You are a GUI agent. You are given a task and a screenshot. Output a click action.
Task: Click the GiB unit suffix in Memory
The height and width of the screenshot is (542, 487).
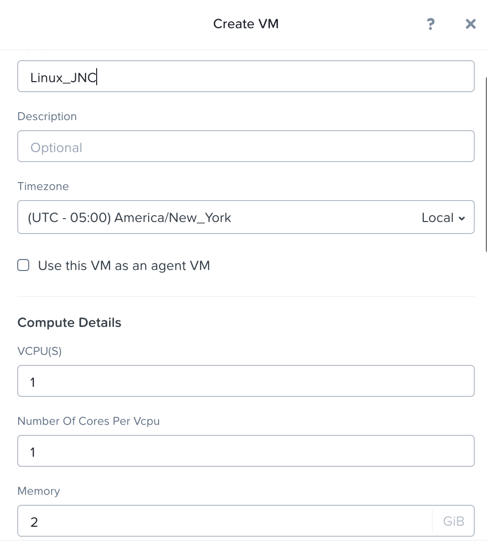(453, 521)
